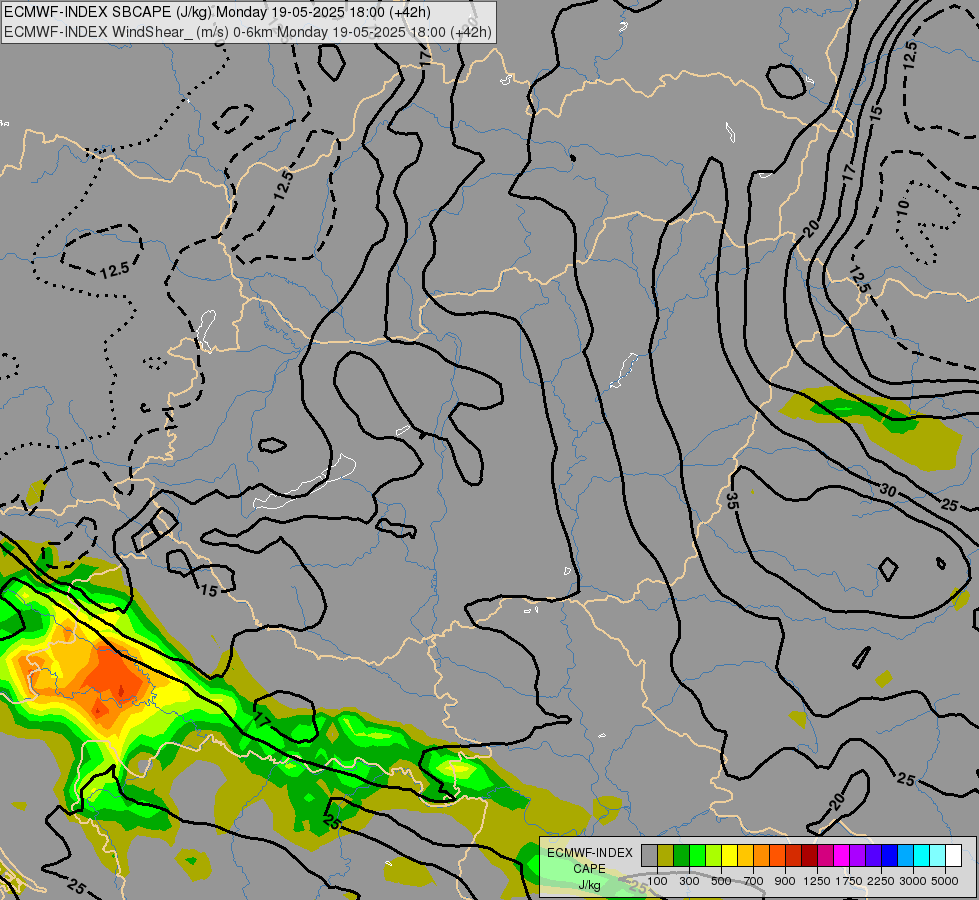Image resolution: width=979 pixels, height=900 pixels.
Task: Click the 5000 value in the legend scale
Action: point(945,881)
